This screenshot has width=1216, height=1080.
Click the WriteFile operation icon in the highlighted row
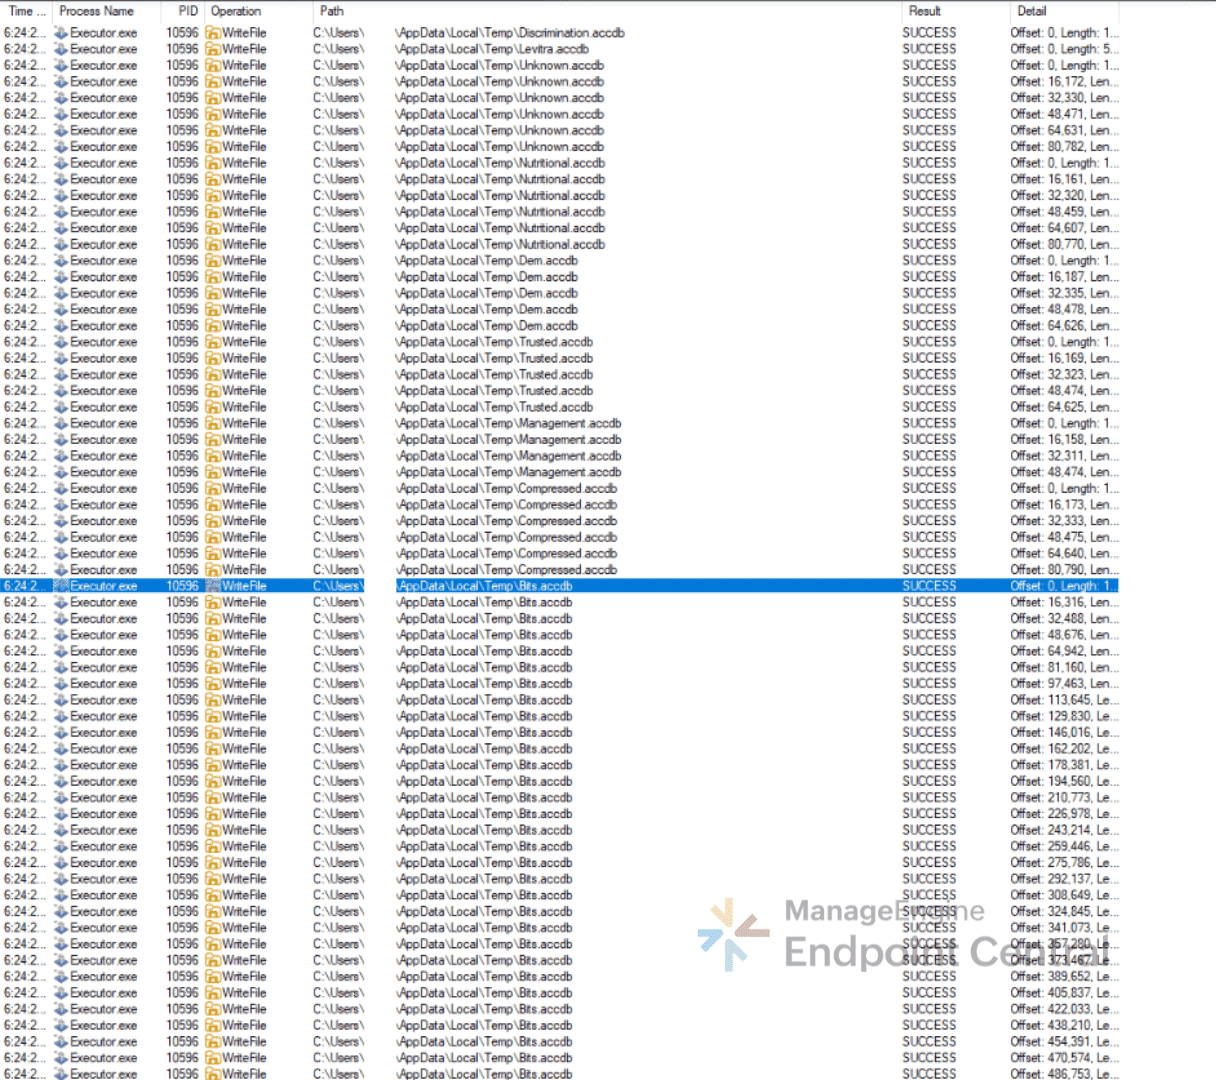point(213,586)
